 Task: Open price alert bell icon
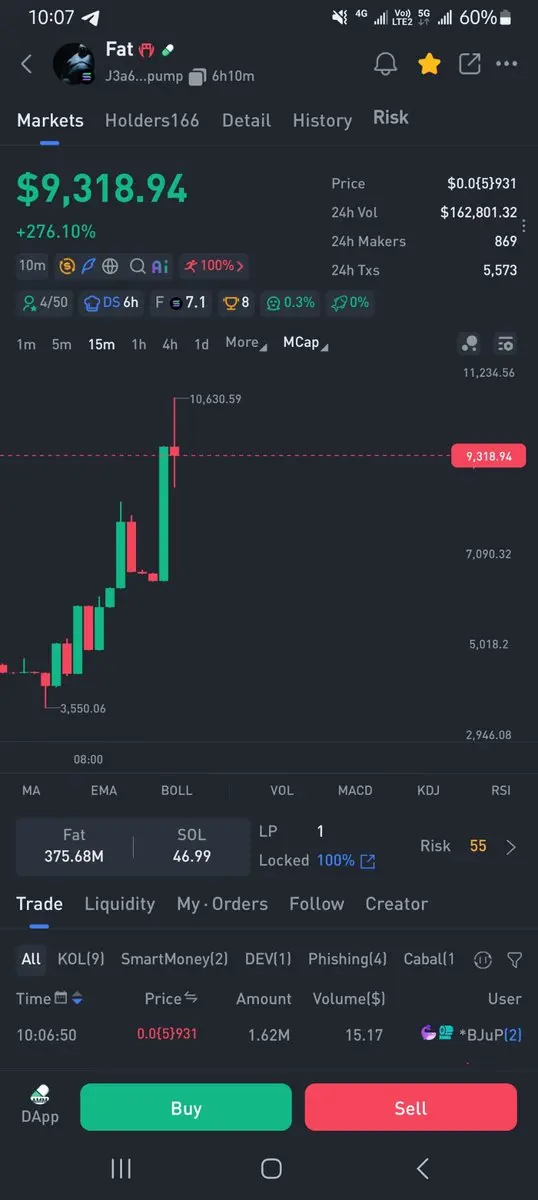[385, 64]
